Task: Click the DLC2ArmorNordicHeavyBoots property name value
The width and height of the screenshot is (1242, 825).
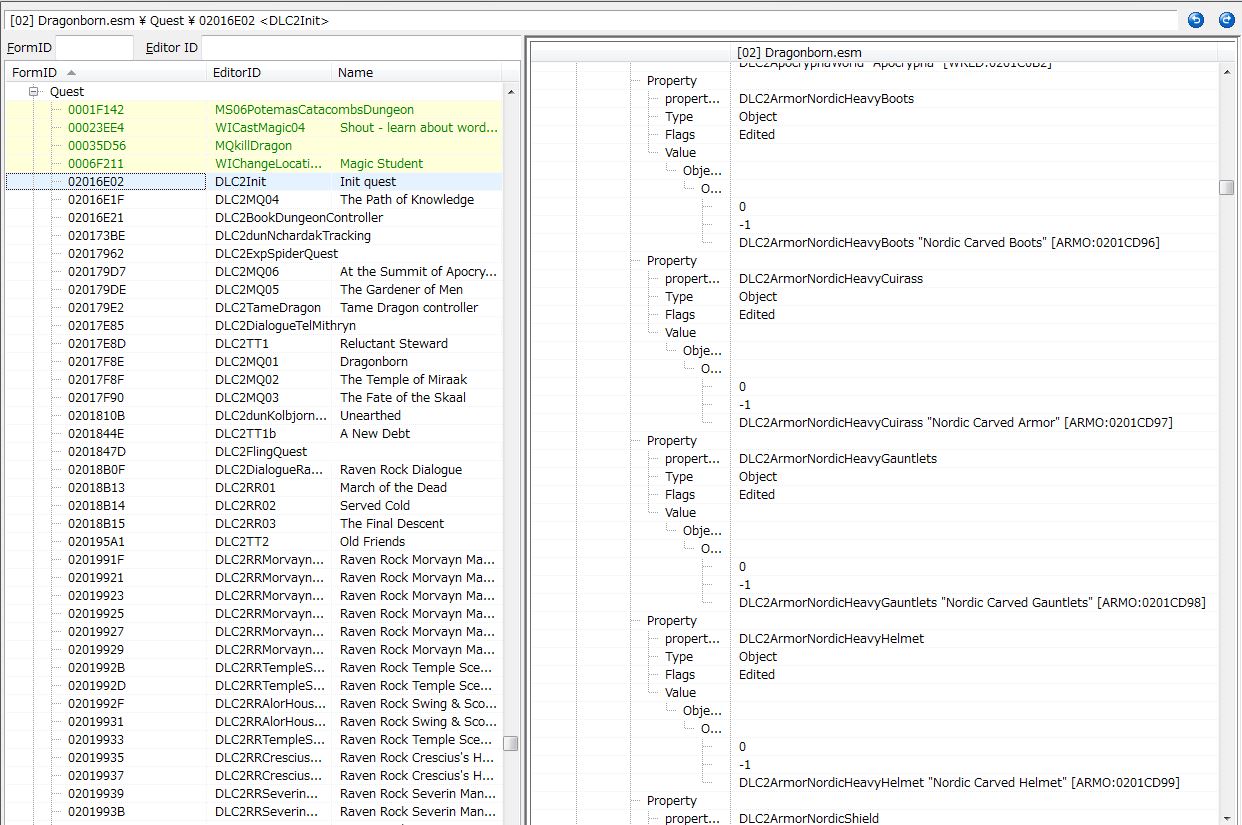Action: (826, 99)
